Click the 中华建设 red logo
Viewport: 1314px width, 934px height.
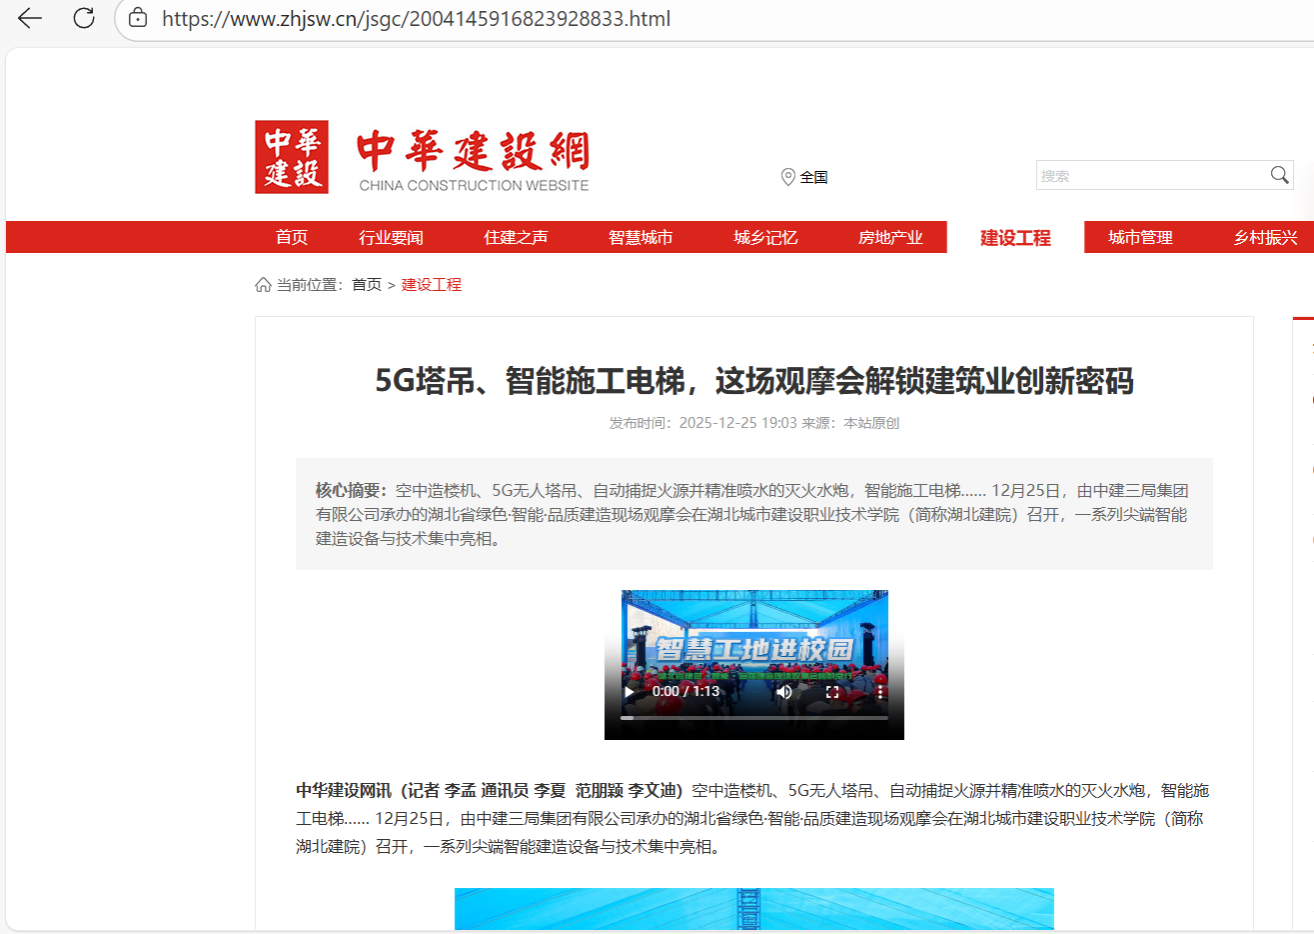point(291,157)
